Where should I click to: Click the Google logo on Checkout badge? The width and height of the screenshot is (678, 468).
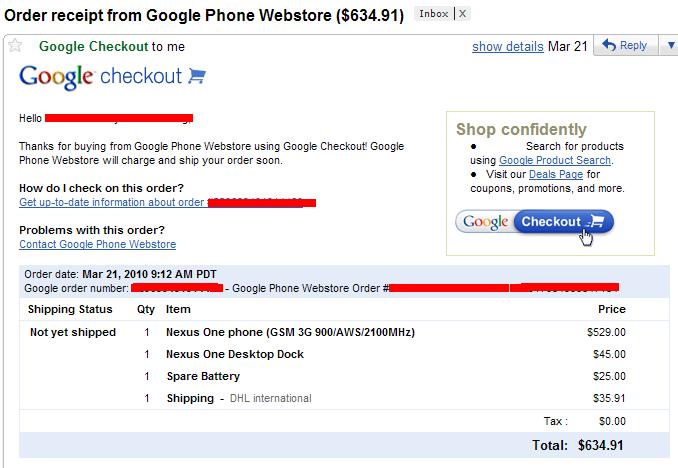point(485,222)
